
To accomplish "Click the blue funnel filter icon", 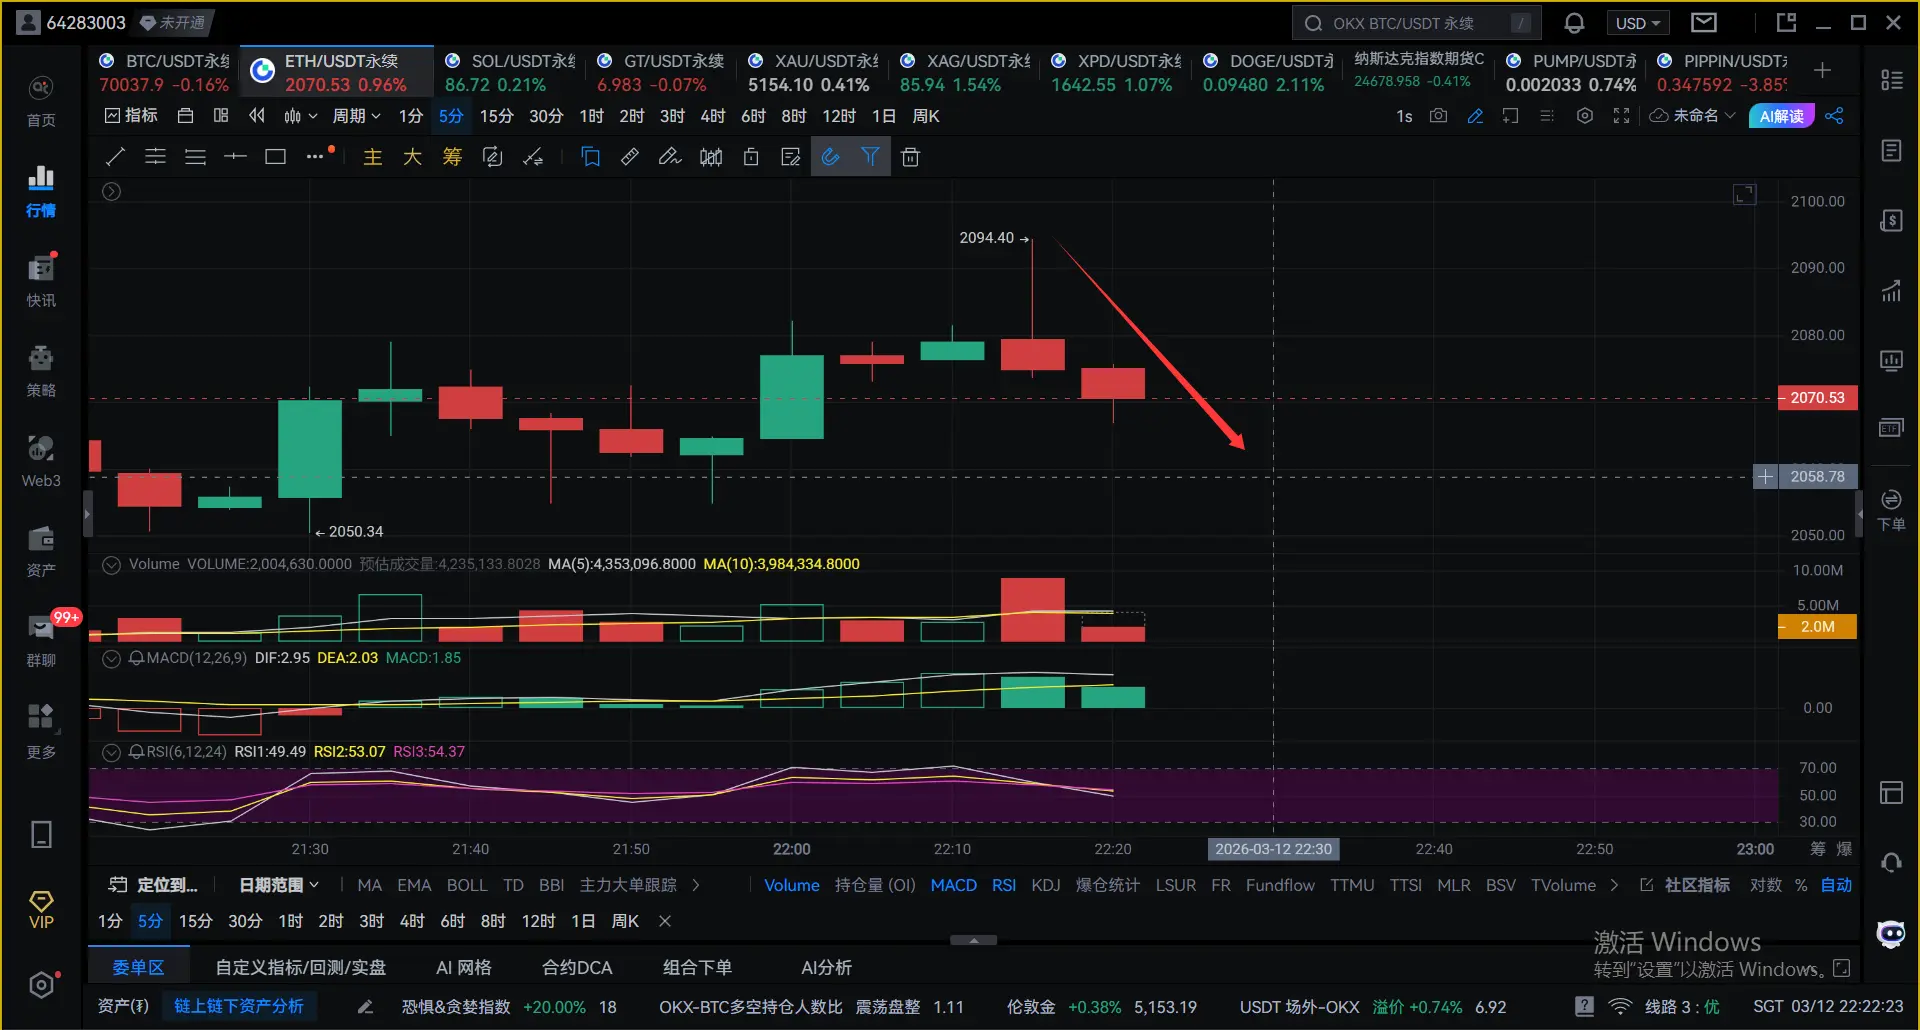I will click(870, 157).
